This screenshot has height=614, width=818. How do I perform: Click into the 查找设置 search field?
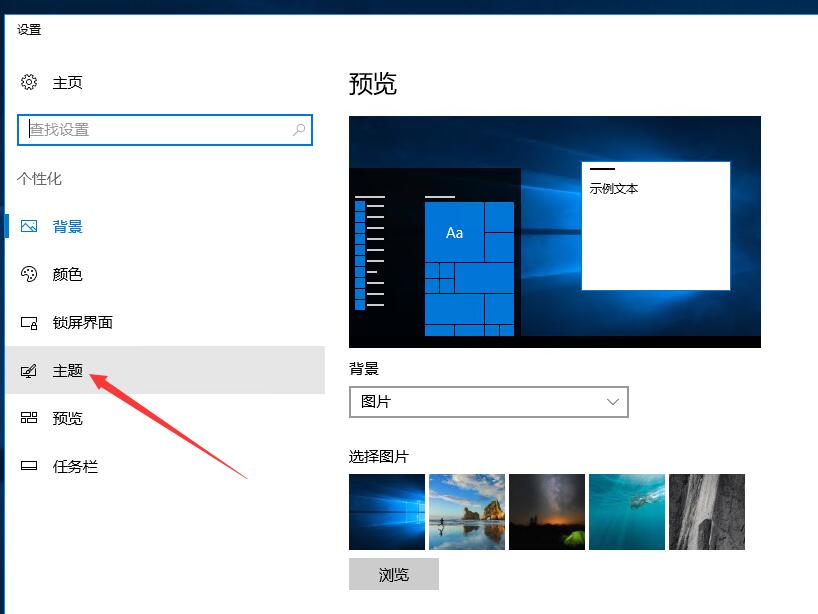point(155,130)
